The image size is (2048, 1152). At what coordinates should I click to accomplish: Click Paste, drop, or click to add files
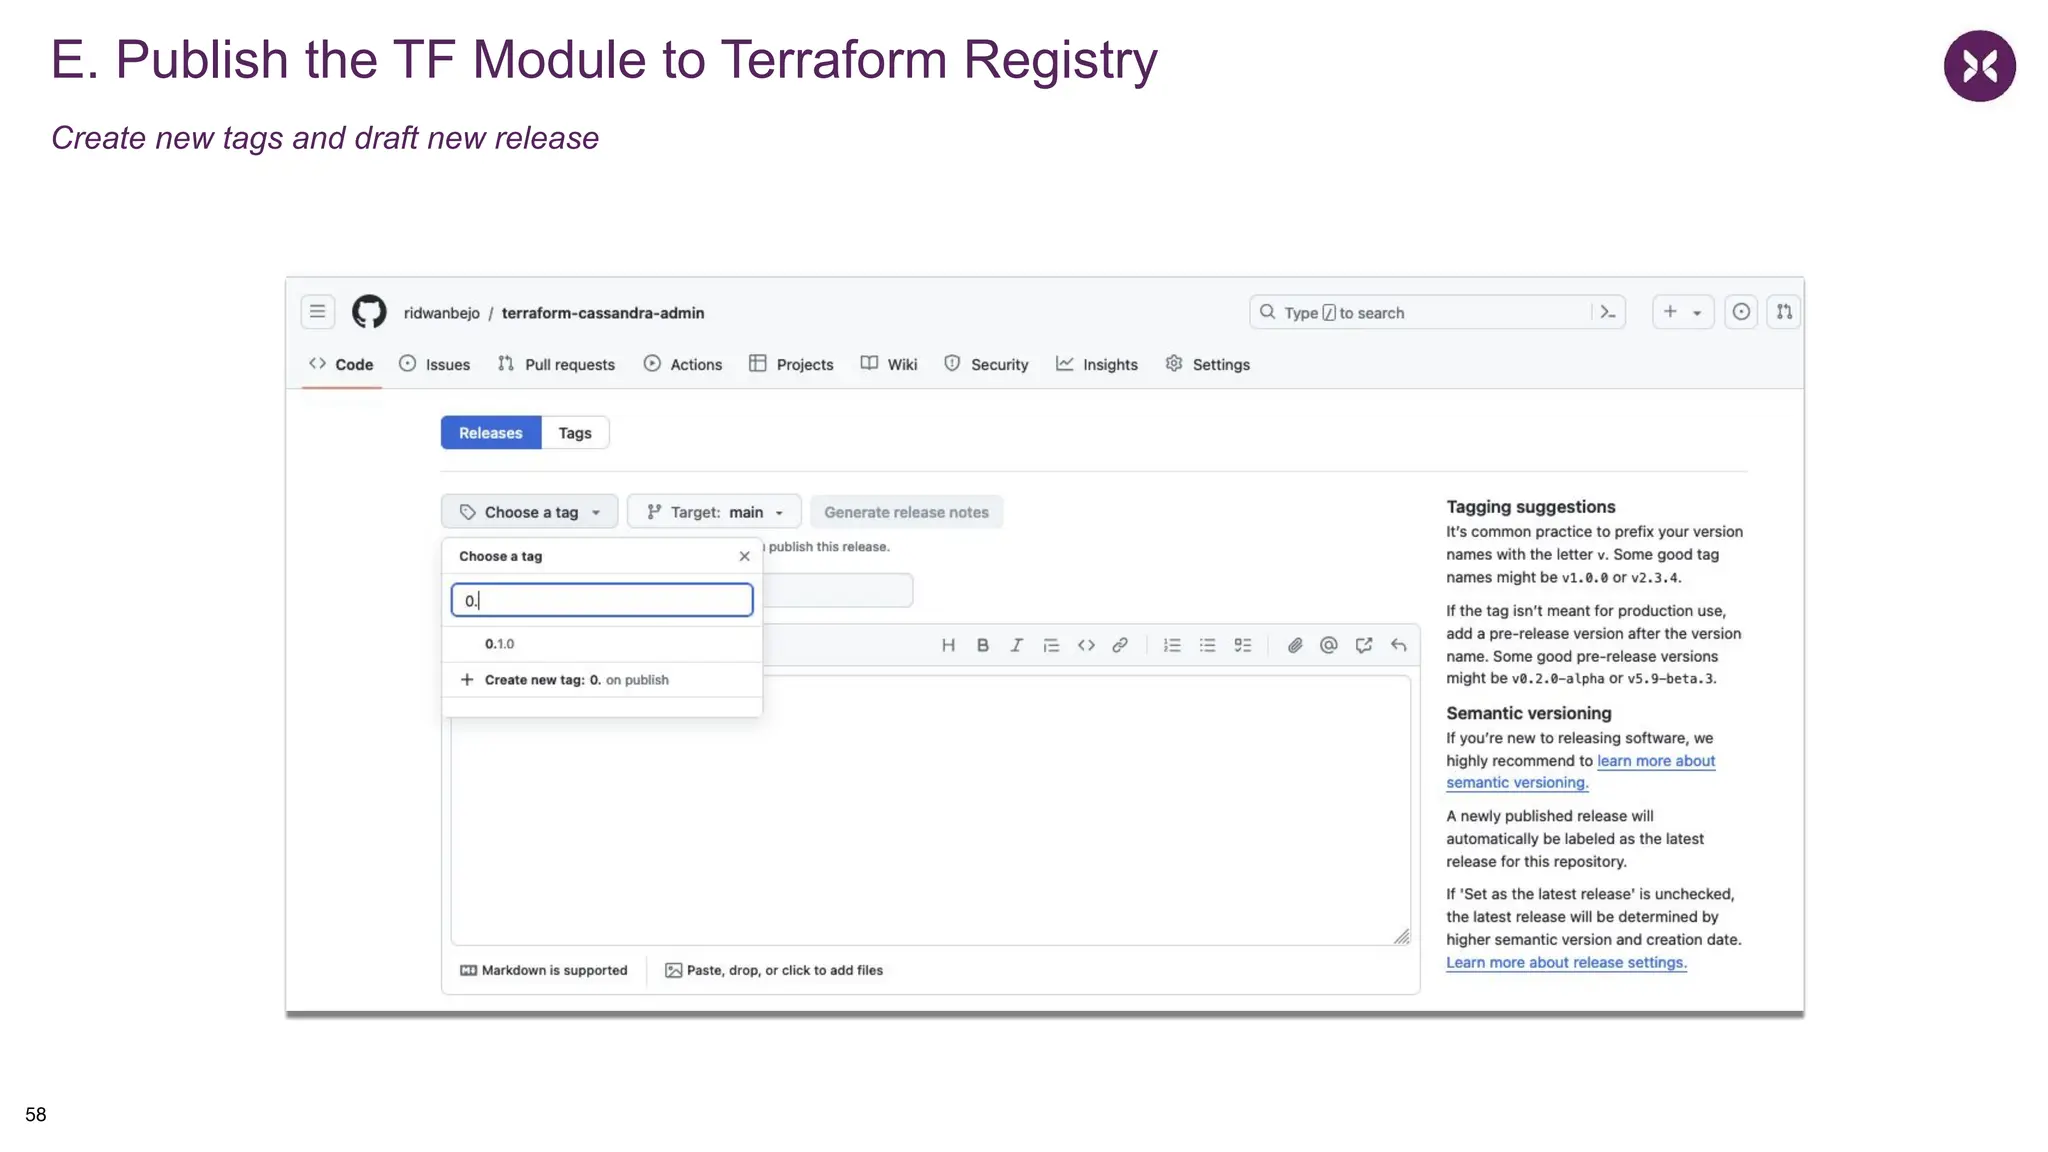(774, 970)
